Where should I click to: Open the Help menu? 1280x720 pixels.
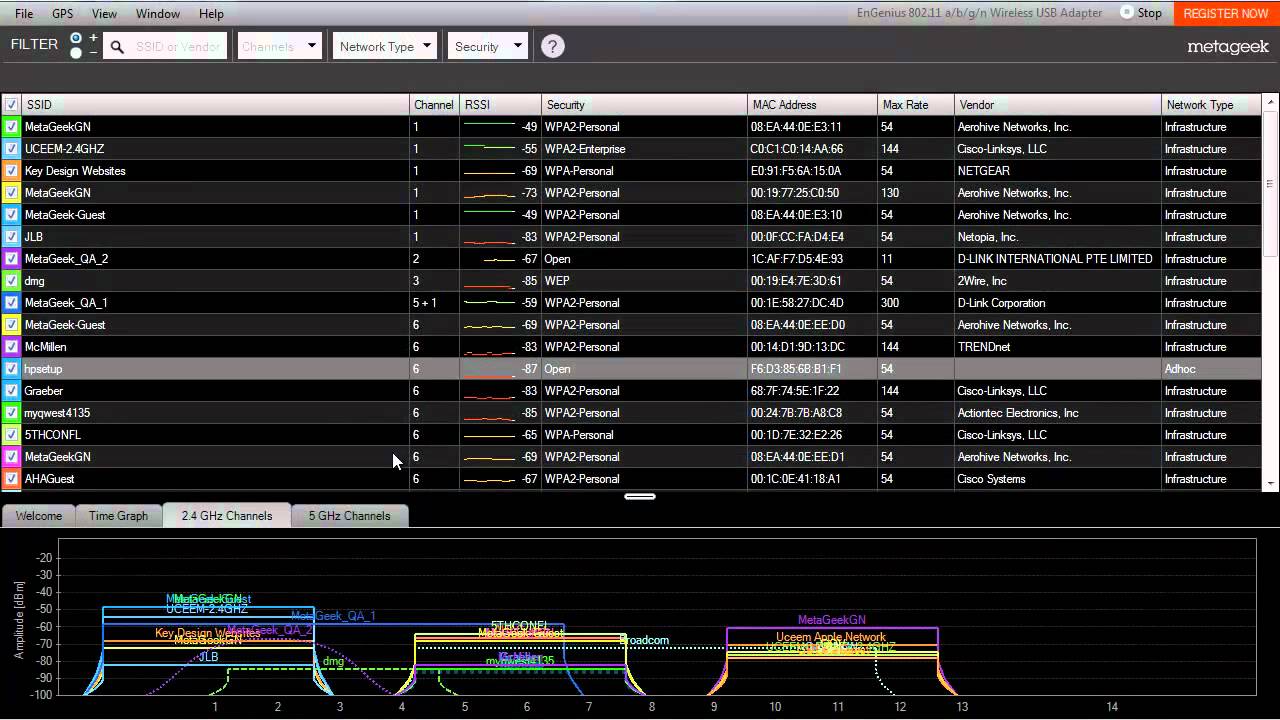coord(211,13)
